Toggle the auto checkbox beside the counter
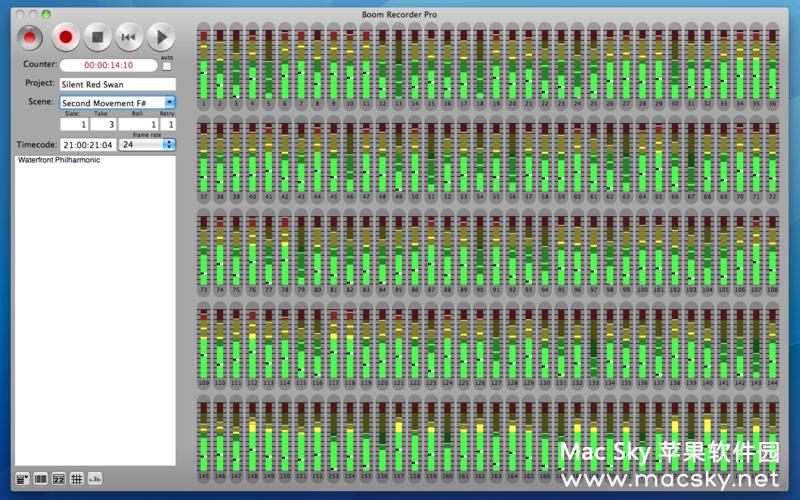Viewport: 800px width, 500px height. (167, 66)
